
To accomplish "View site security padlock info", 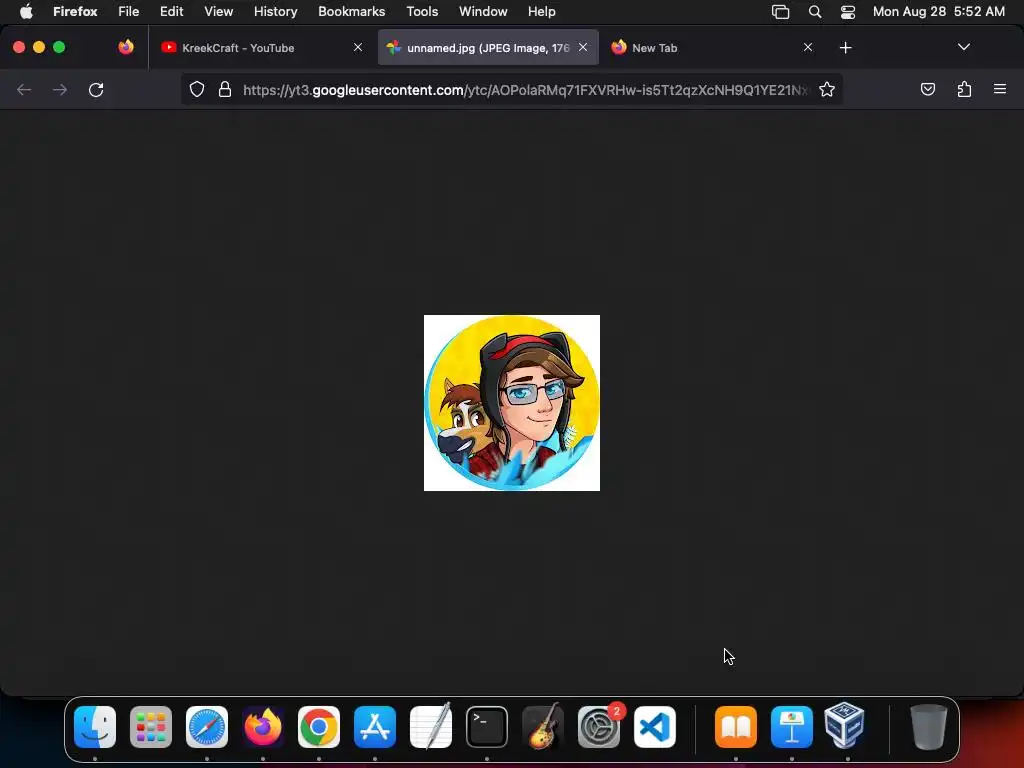I will 225,89.
